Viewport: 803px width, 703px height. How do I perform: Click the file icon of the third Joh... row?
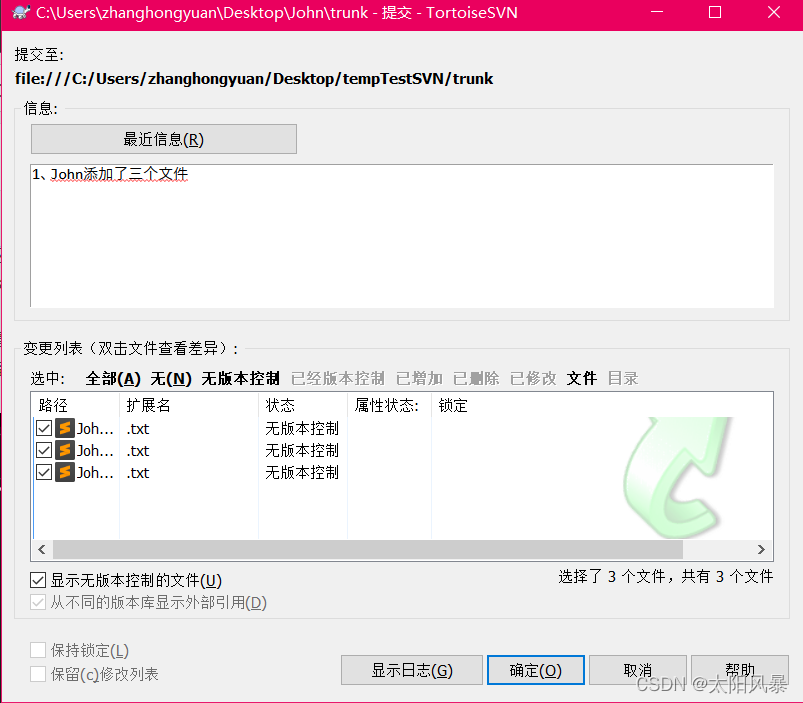point(65,472)
